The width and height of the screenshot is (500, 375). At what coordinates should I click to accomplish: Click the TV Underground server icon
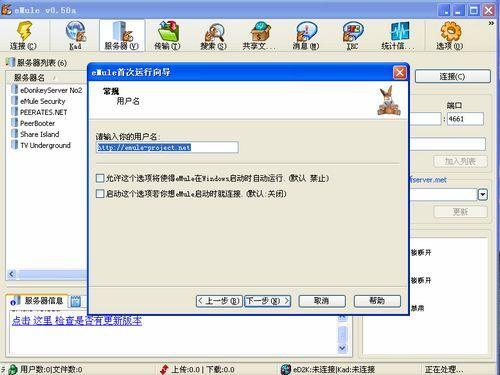click(15, 145)
